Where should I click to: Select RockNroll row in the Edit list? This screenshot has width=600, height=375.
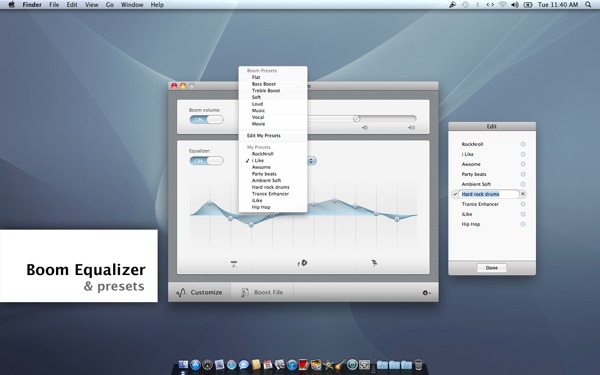pos(492,144)
